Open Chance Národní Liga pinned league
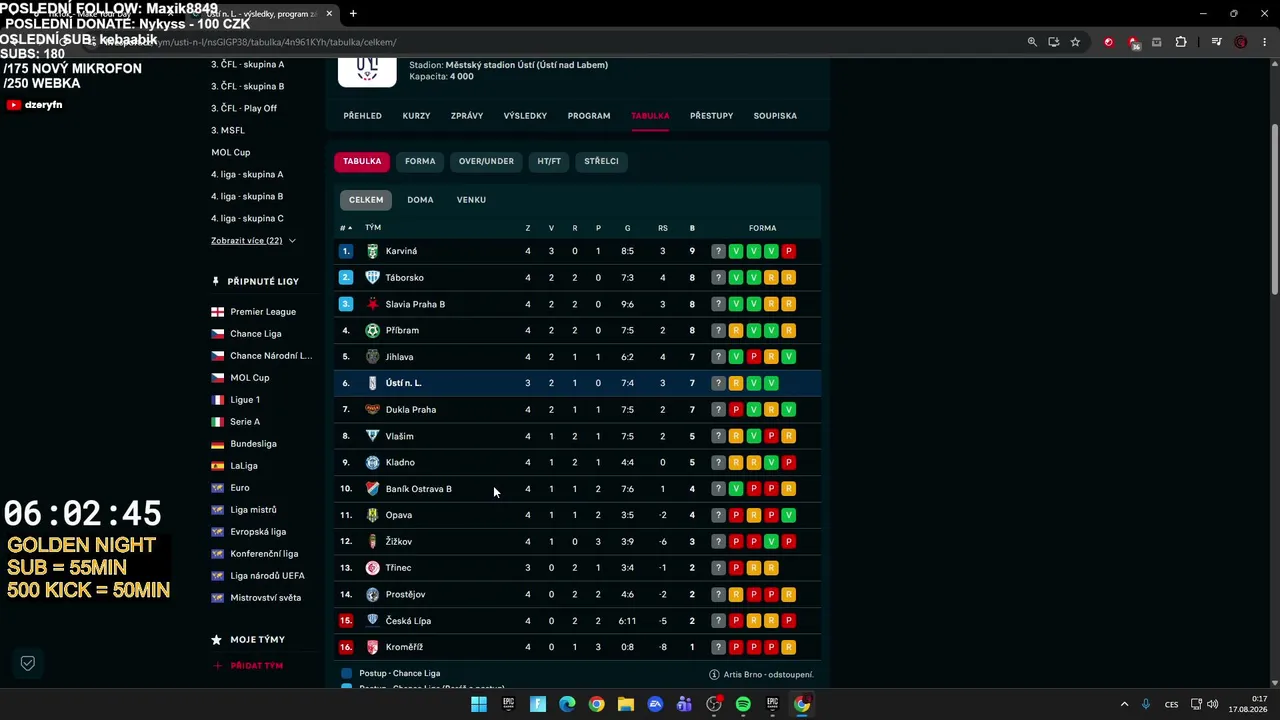Screen dimensions: 1280x720 [271, 356]
